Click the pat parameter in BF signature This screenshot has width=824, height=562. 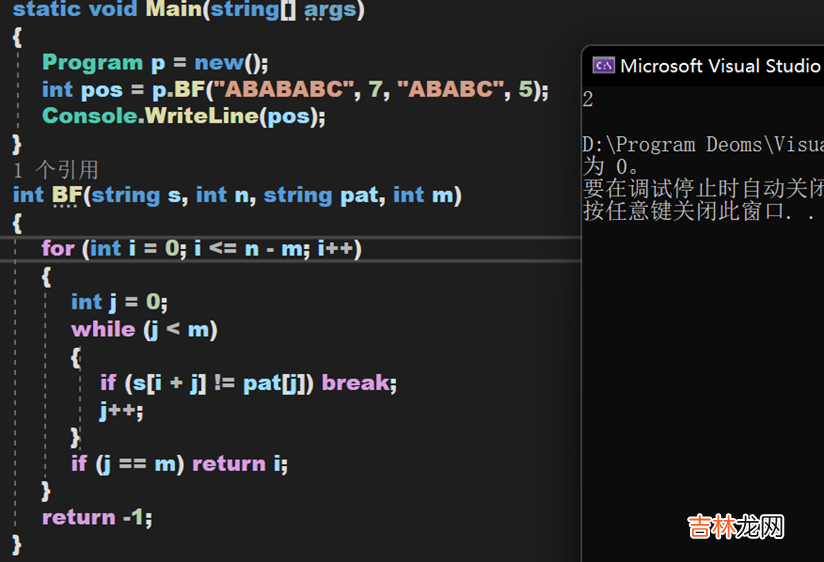pos(360,195)
